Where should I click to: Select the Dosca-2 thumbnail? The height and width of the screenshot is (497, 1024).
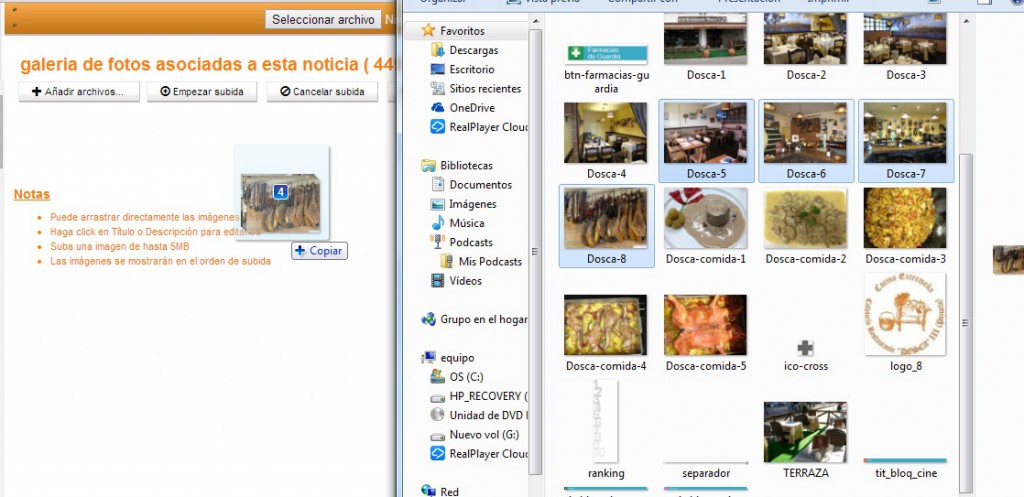point(805,39)
